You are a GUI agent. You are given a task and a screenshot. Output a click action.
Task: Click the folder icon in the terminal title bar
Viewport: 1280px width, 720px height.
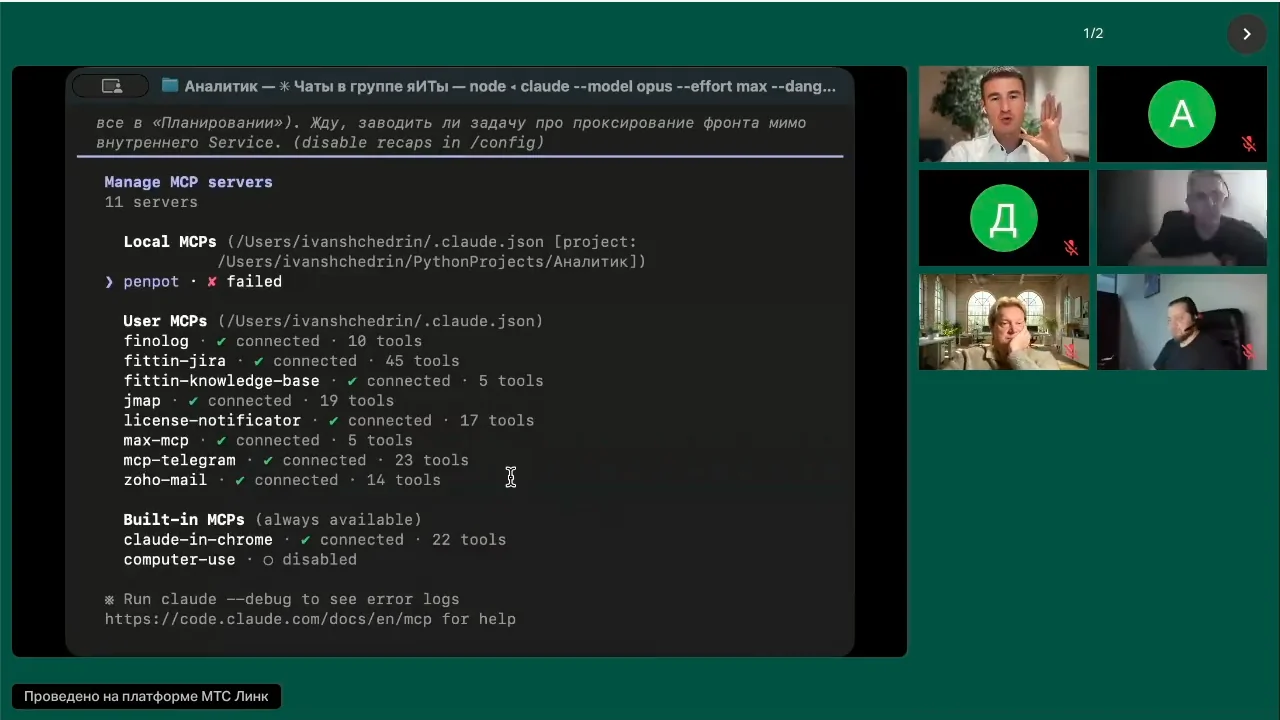(169, 86)
